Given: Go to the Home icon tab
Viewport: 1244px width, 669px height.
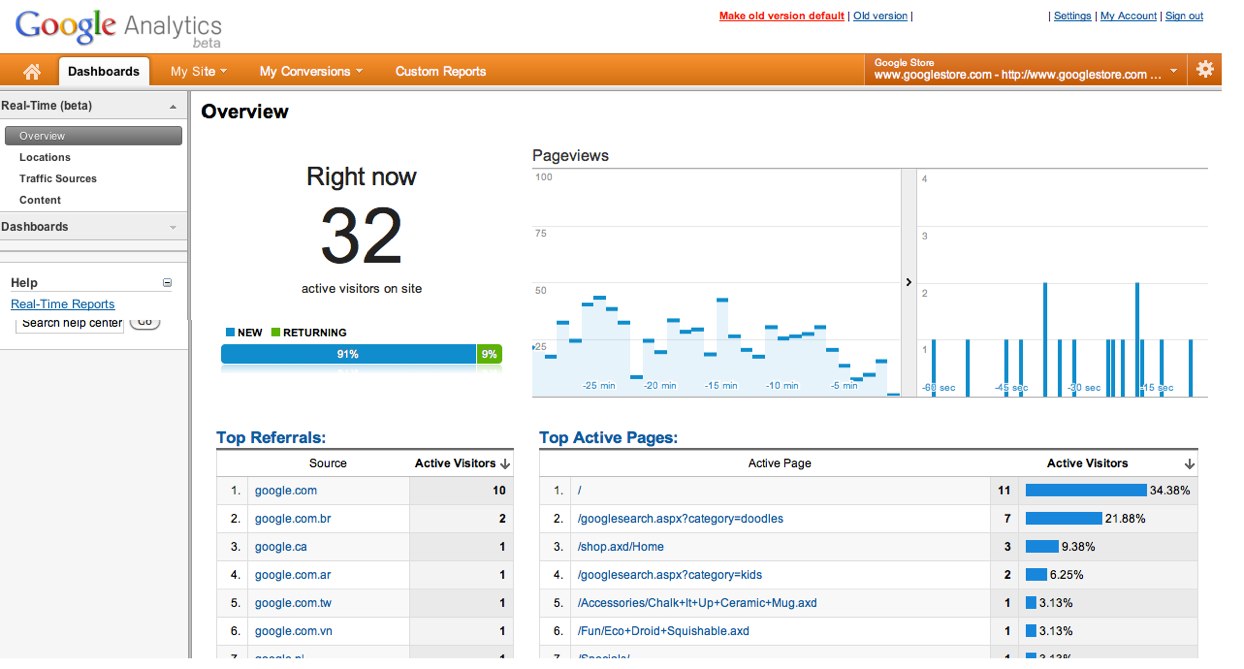Looking at the screenshot, I should 32,71.
